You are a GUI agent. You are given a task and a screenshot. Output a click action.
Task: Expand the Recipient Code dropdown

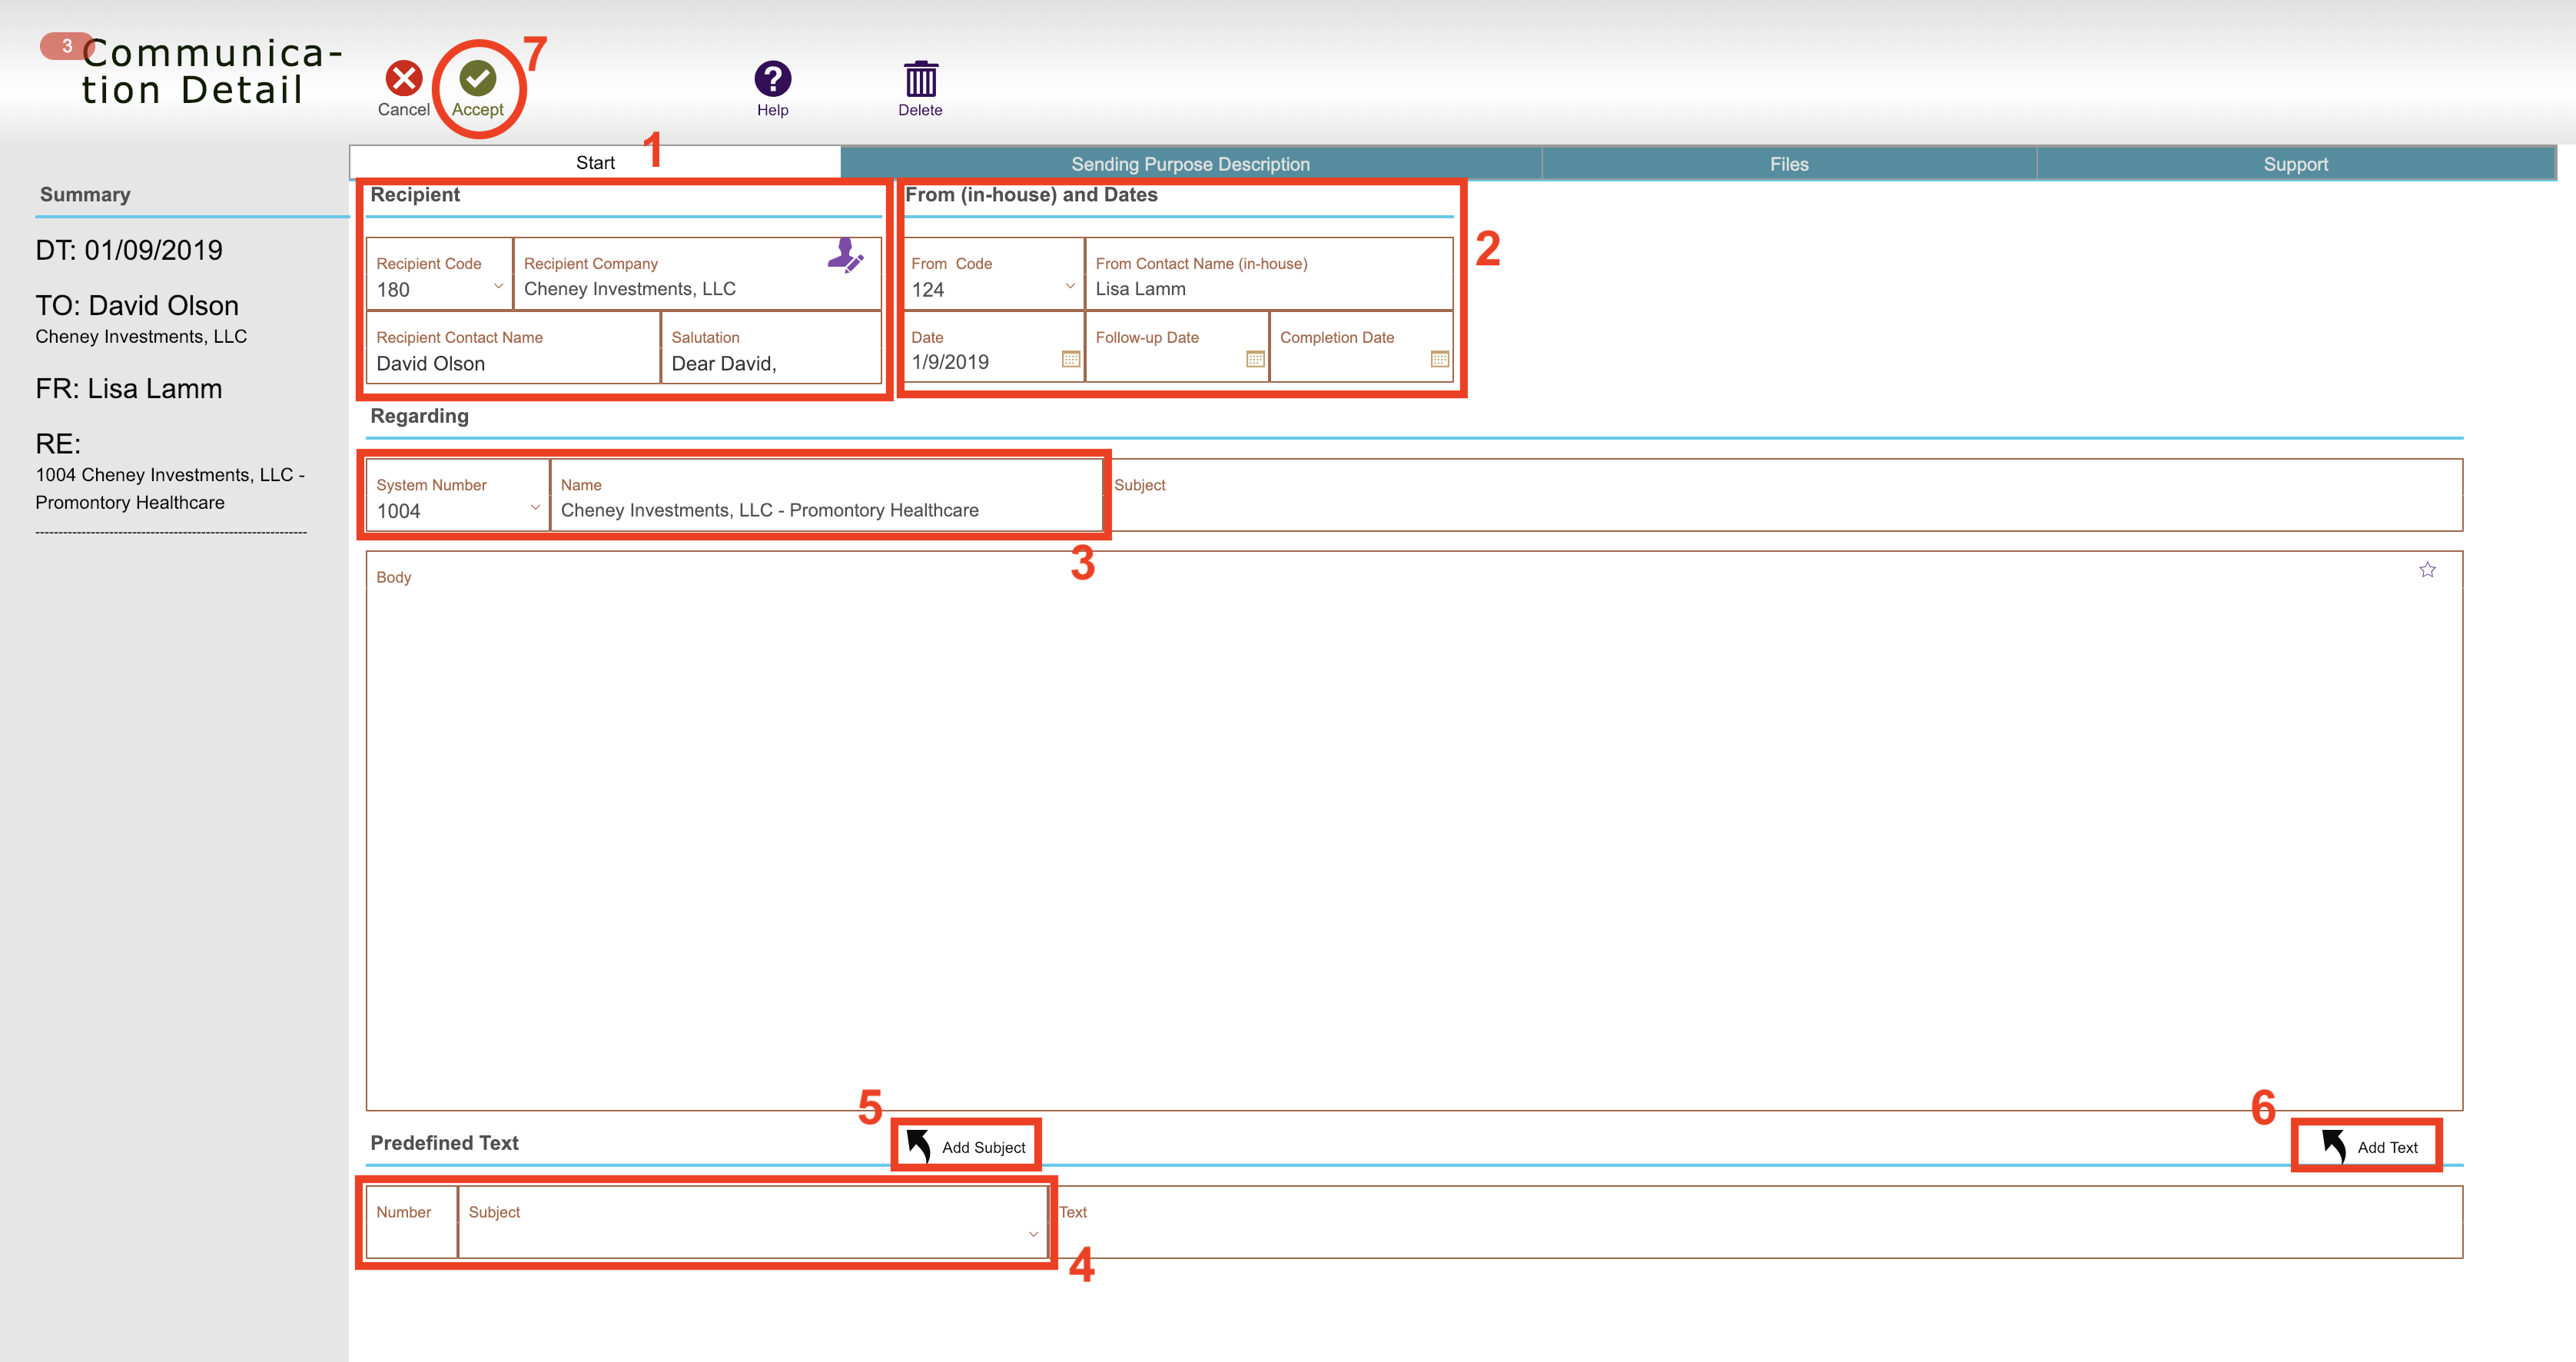click(498, 287)
